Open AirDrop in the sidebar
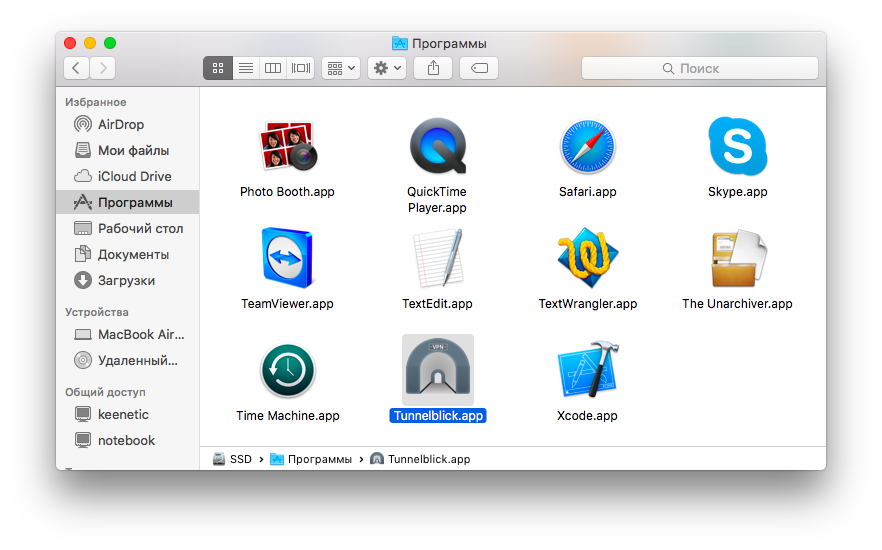Viewport: 882px width, 550px height. [x=128, y=124]
